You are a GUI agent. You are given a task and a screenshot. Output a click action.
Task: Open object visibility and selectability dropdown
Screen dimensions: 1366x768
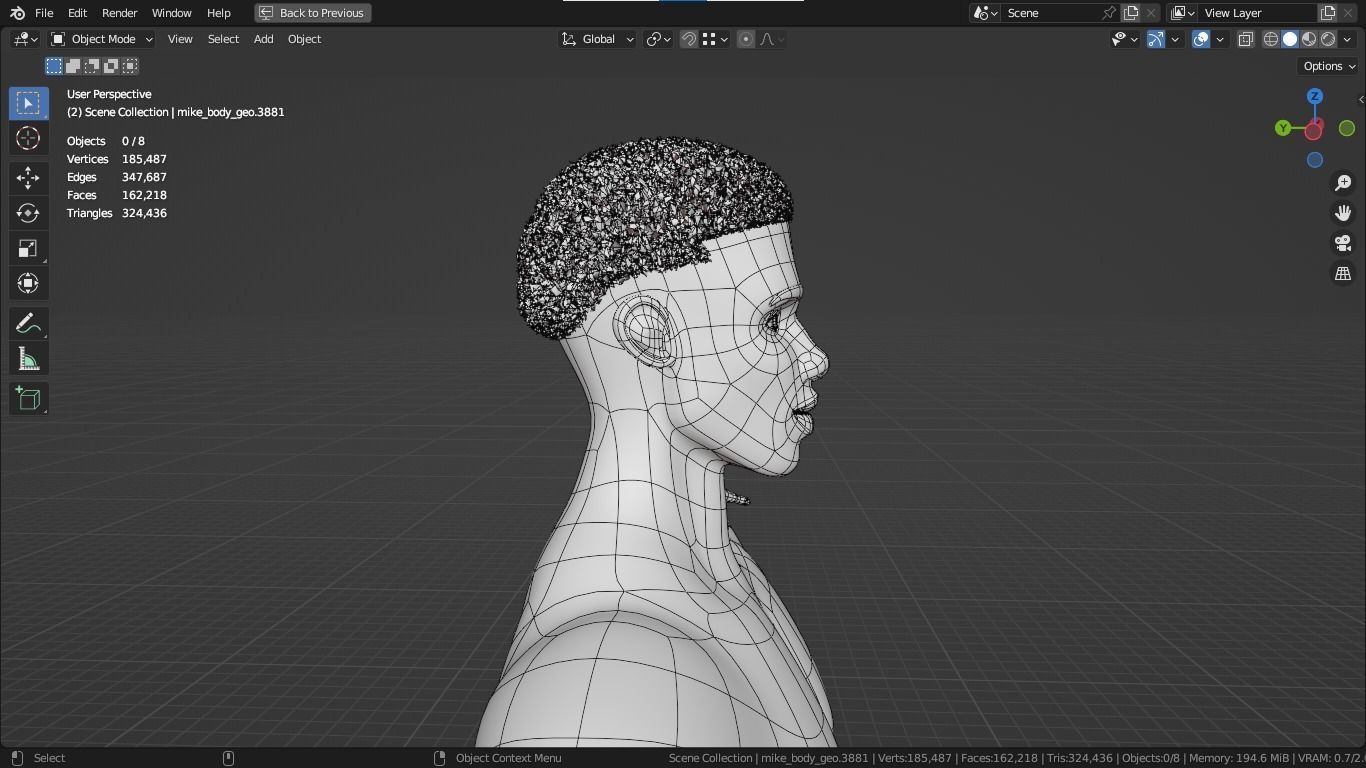pyautogui.click(x=1125, y=39)
